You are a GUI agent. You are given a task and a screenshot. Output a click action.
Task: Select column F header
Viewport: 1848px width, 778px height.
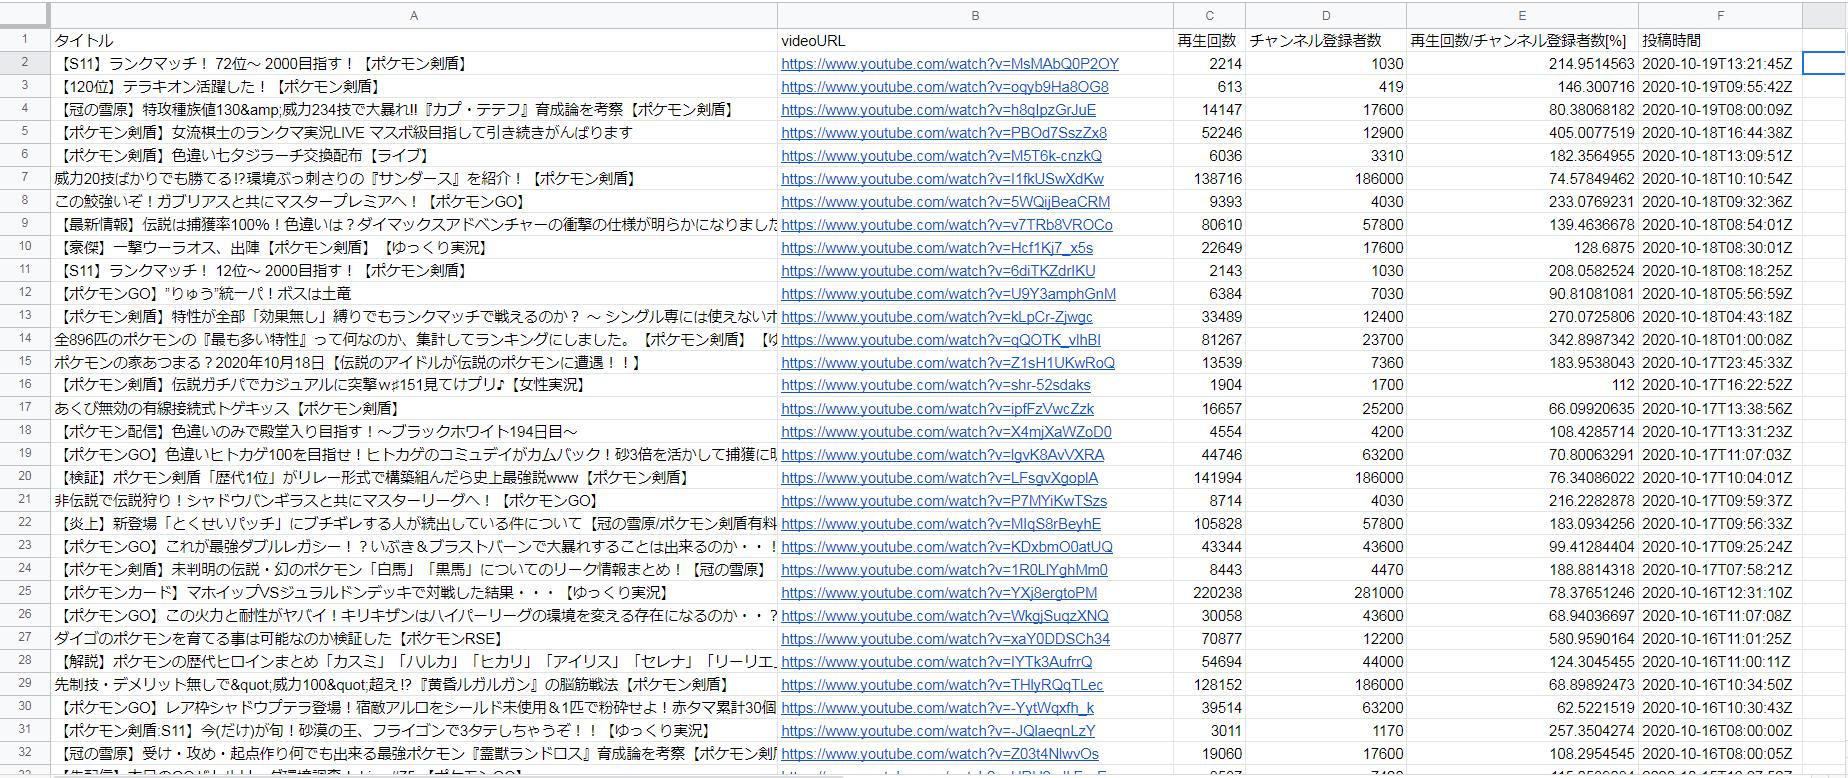[1720, 15]
